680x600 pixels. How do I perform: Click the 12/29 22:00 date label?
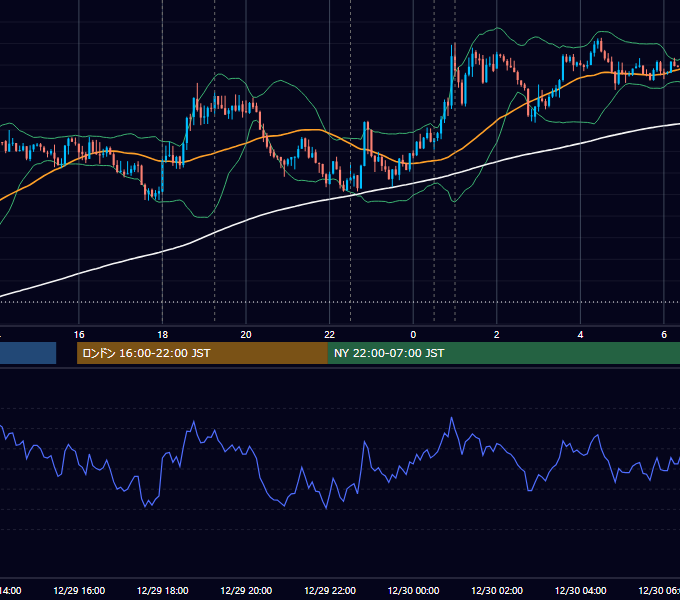click(x=330, y=590)
